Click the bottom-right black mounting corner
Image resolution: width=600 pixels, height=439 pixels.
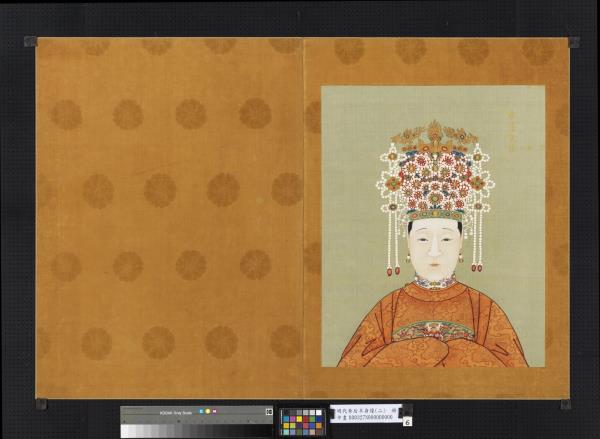pos(565,403)
